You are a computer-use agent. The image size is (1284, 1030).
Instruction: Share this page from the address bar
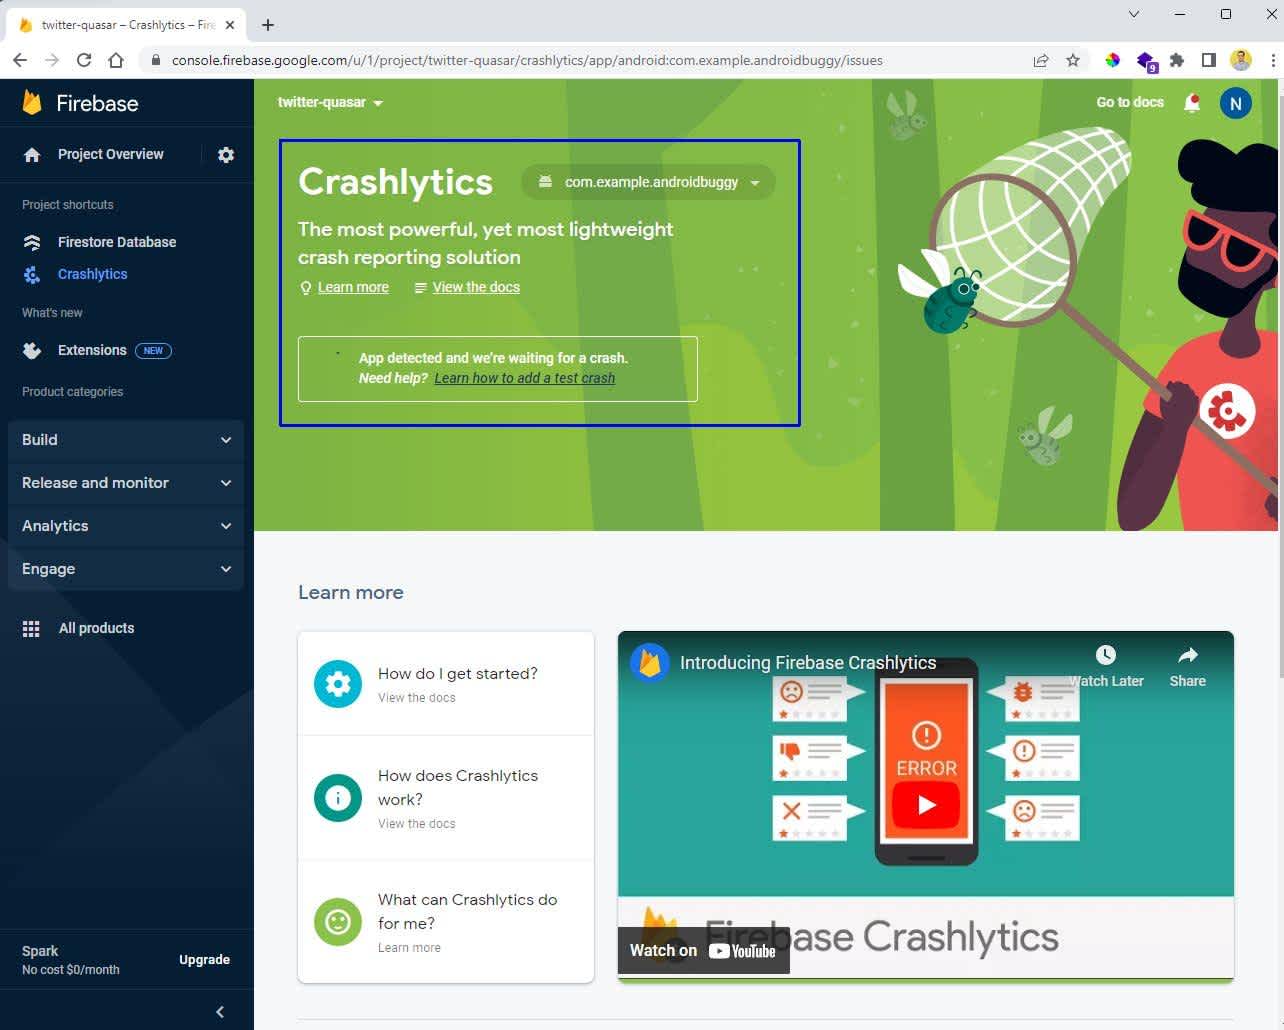pos(1041,60)
